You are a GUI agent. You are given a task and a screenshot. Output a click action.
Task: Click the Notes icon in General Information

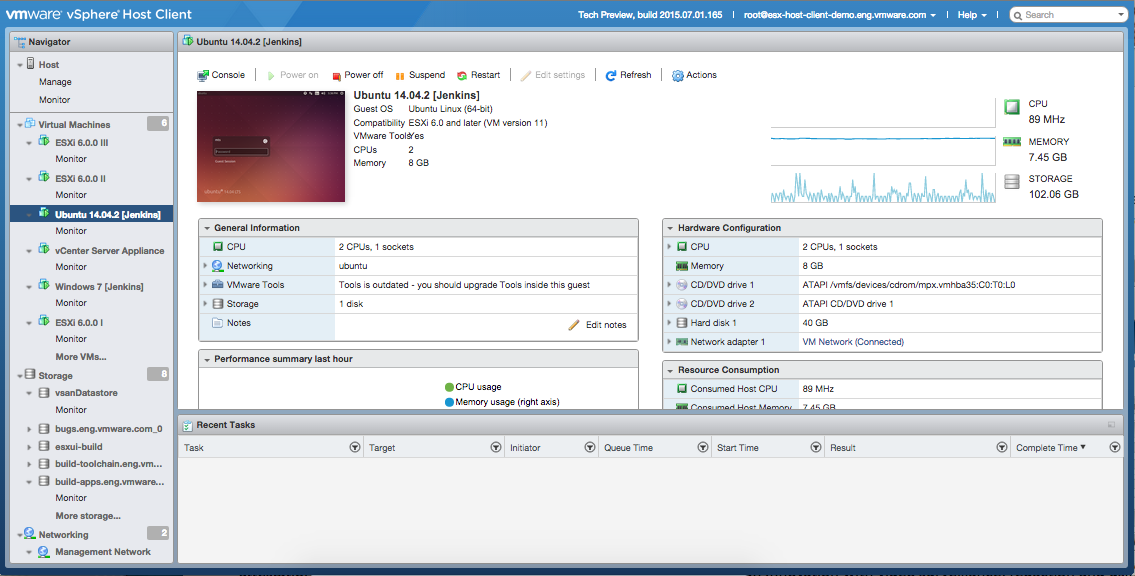217,323
